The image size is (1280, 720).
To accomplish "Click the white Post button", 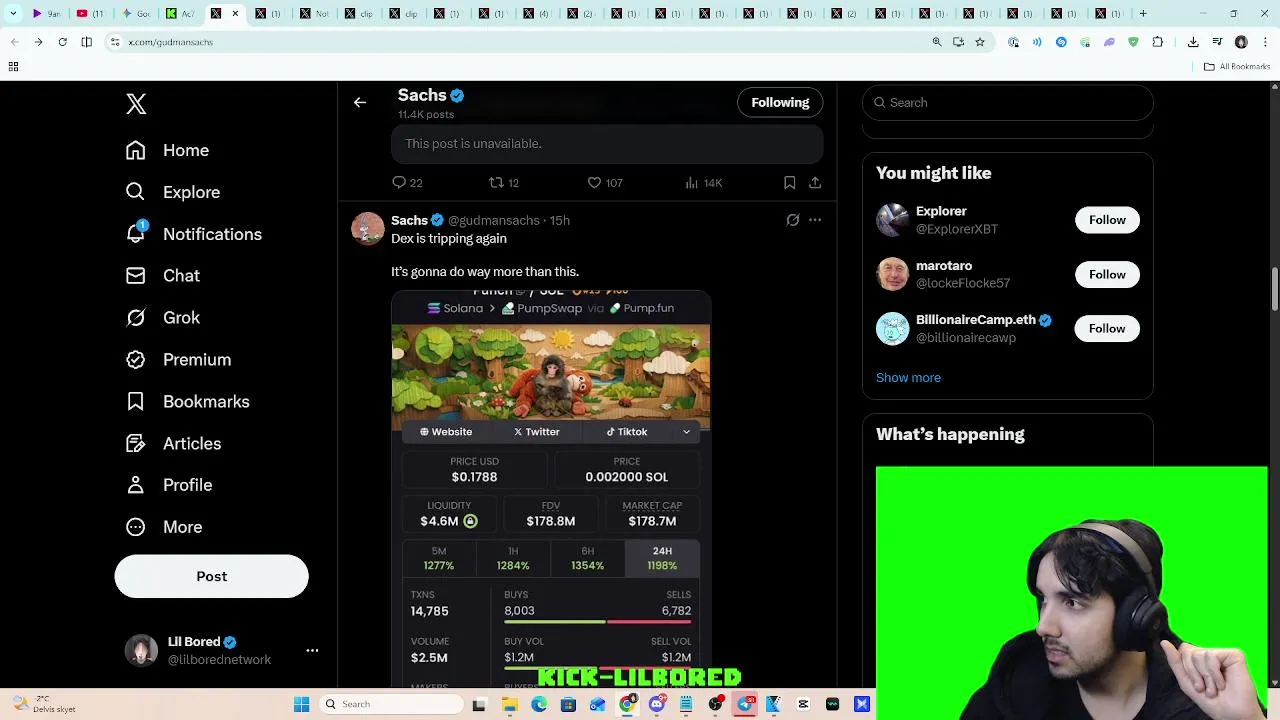I will 211,576.
